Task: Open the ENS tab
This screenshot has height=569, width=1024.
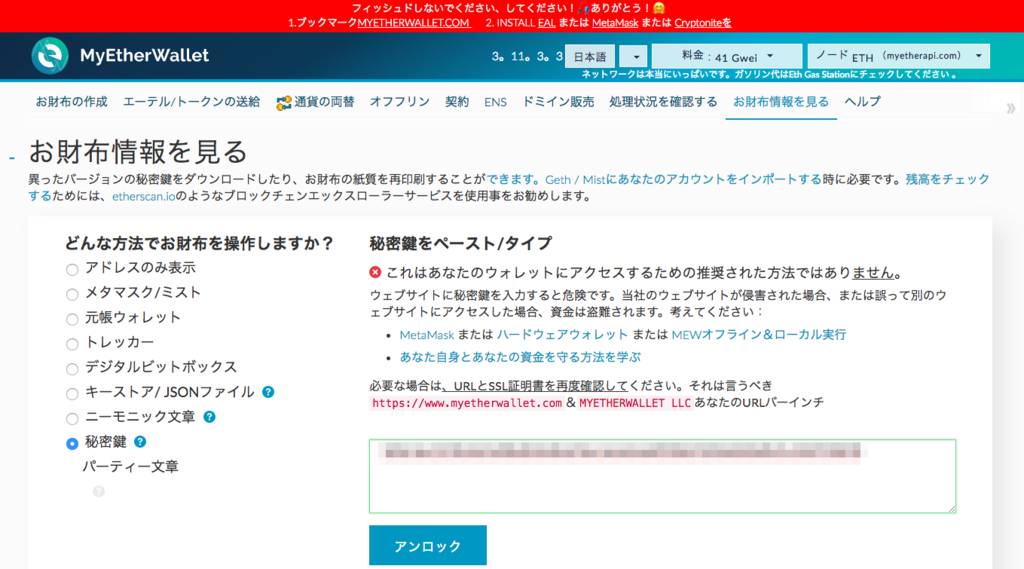Action: coord(495,103)
